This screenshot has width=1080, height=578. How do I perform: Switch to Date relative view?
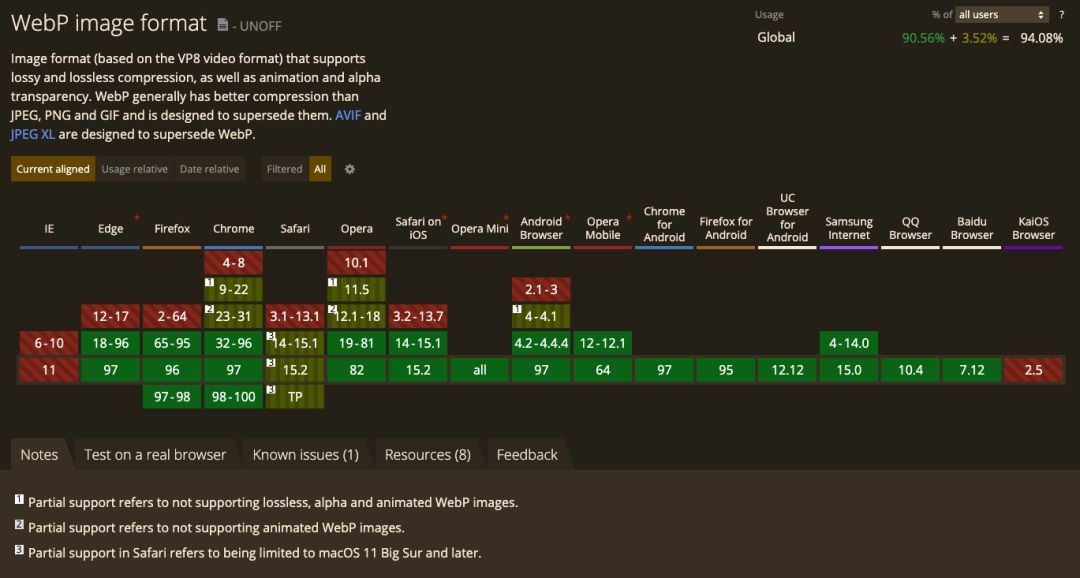[209, 169]
